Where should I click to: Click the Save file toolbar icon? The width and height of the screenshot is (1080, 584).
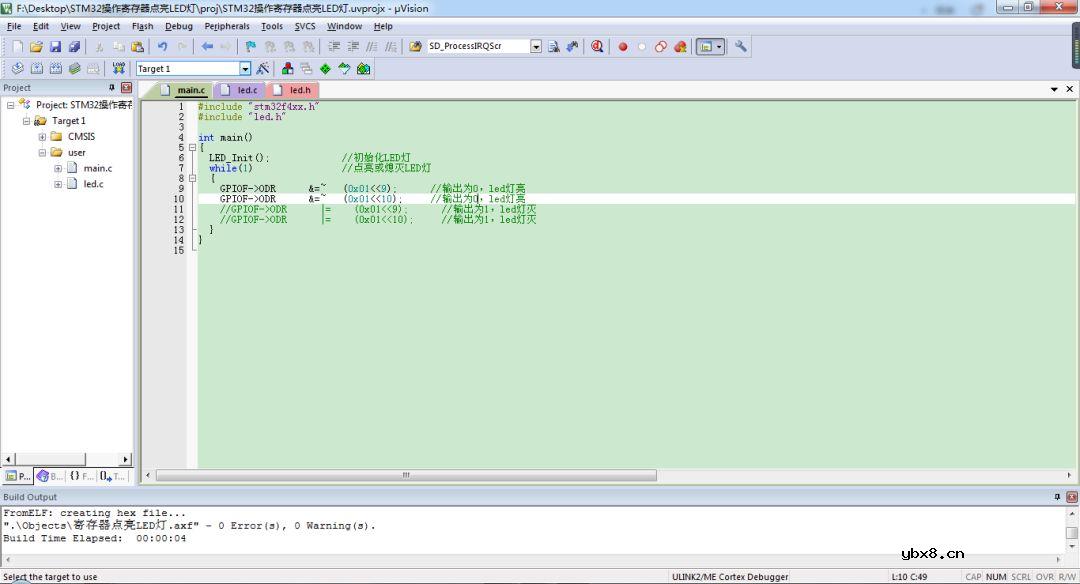pyautogui.click(x=56, y=47)
